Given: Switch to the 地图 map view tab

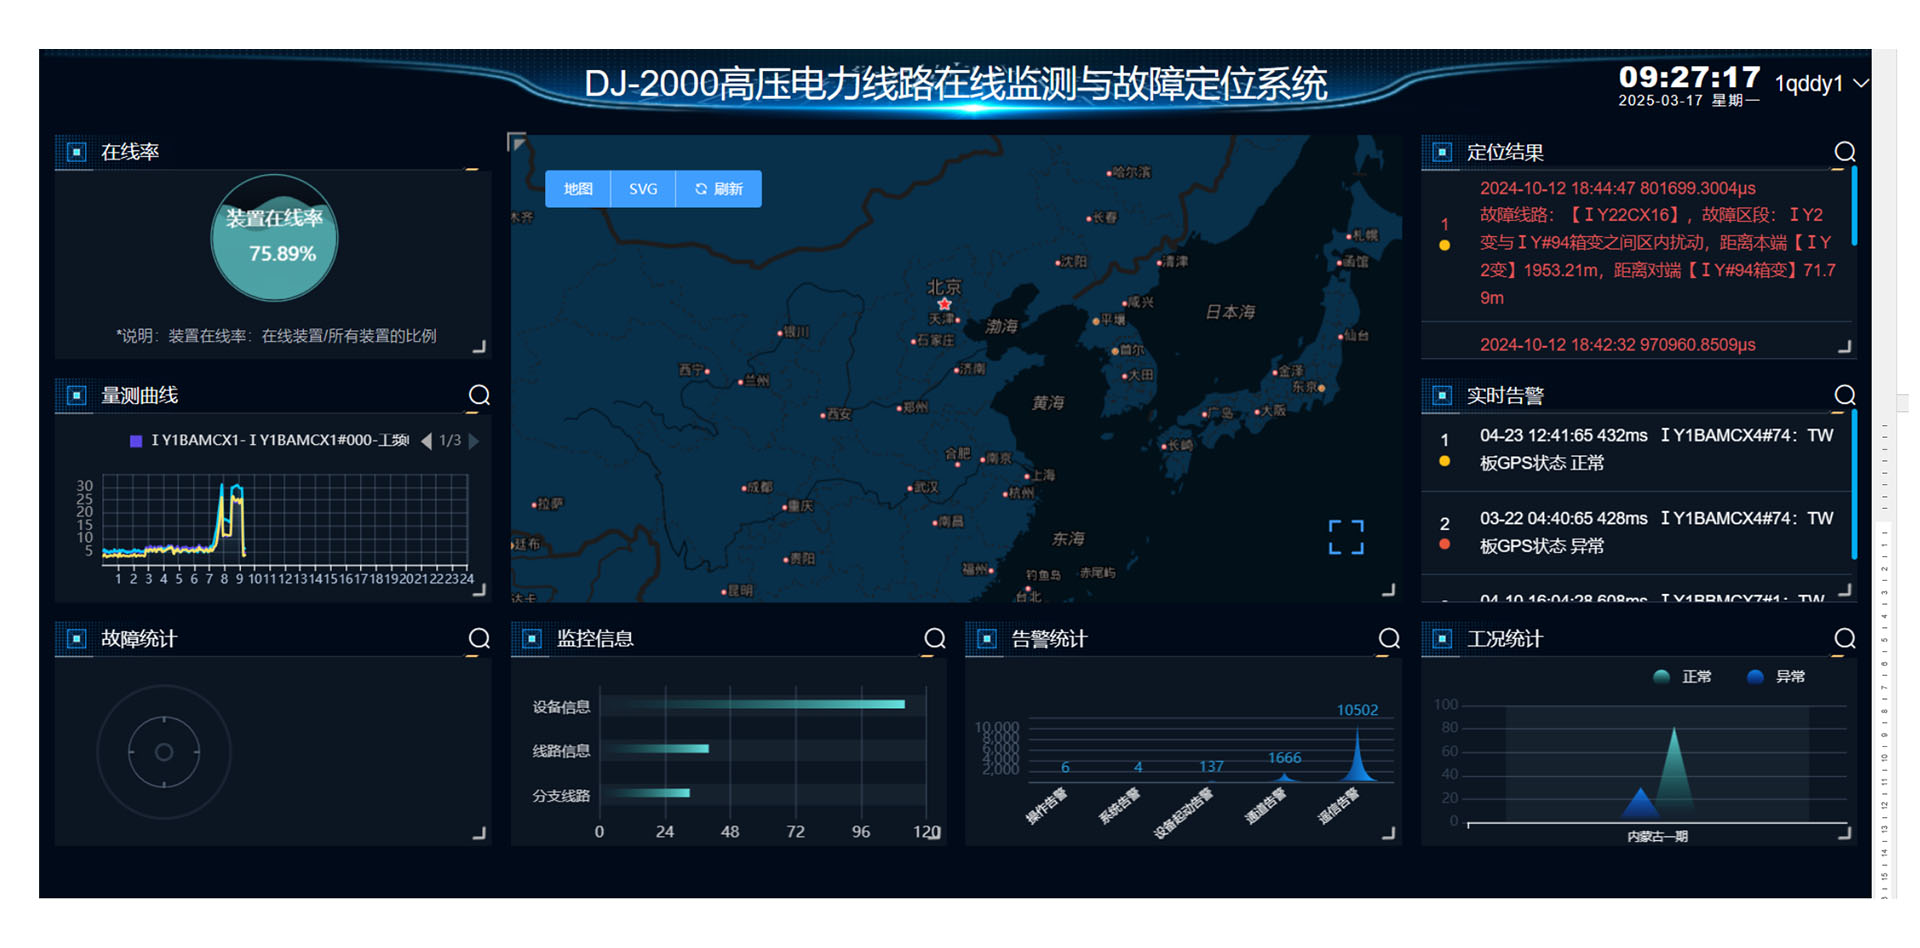Looking at the screenshot, I should pyautogui.click(x=577, y=188).
